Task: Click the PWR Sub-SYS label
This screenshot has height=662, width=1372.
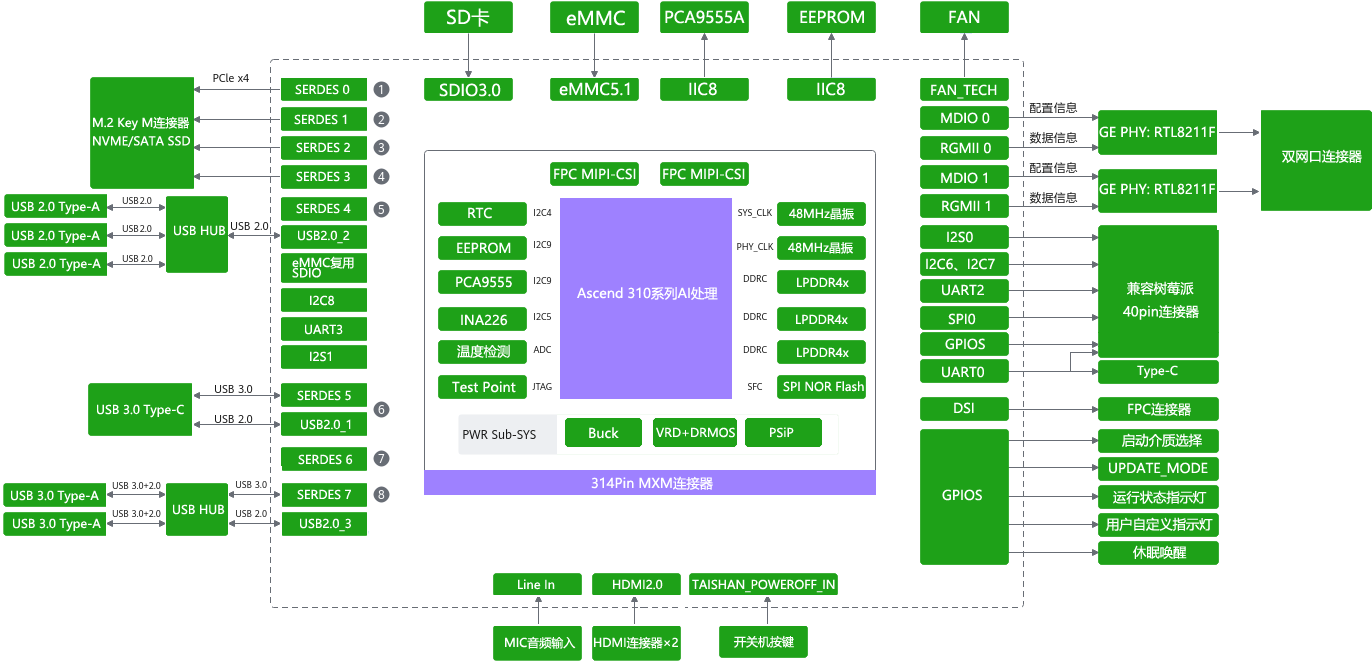Action: (x=499, y=435)
